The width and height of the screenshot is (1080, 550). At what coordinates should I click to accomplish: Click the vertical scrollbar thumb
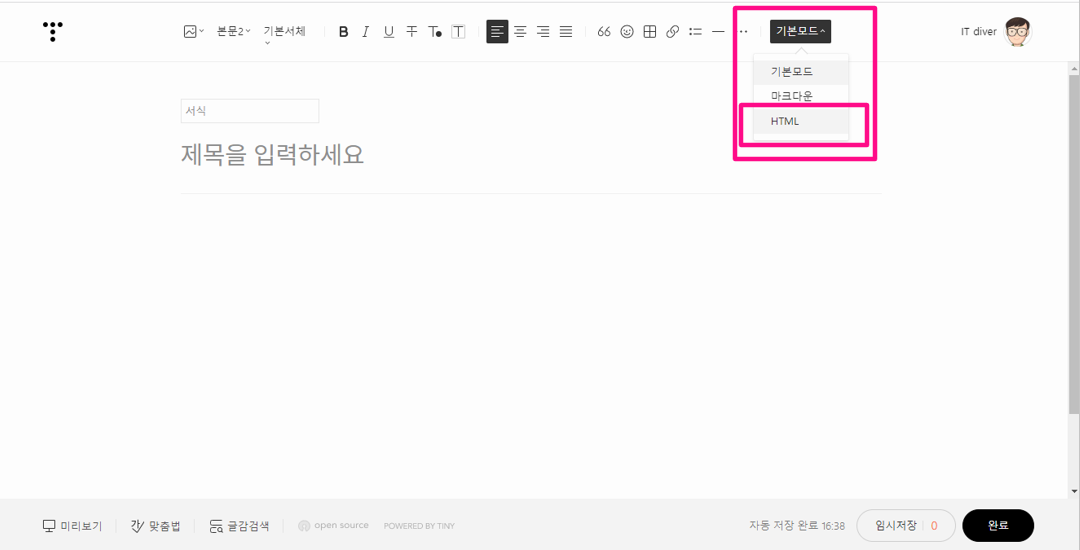pyautogui.click(x=1074, y=244)
